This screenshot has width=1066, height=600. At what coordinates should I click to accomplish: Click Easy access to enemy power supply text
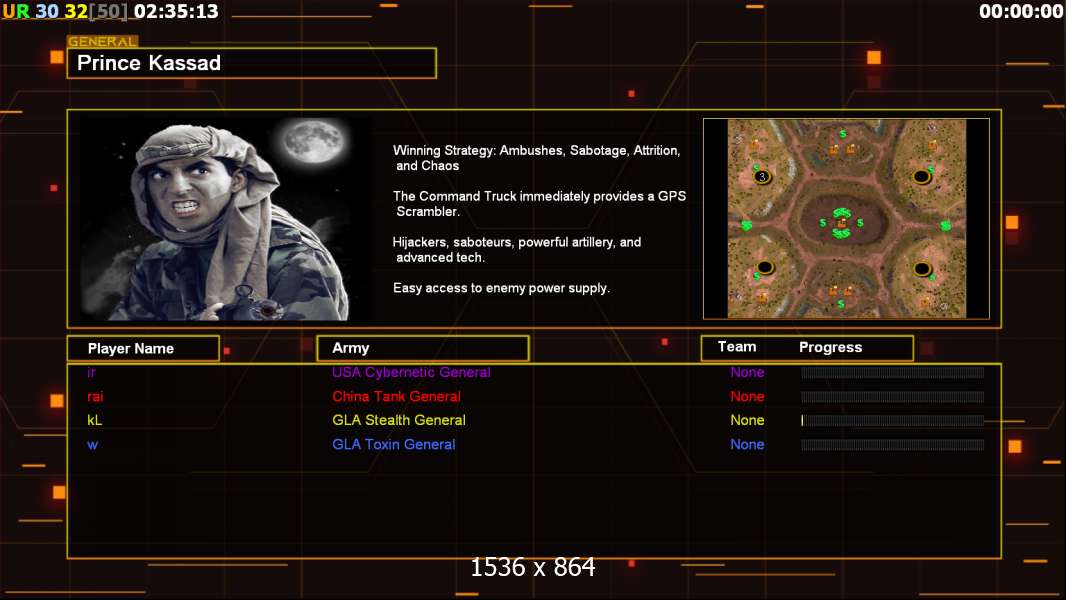coord(501,287)
